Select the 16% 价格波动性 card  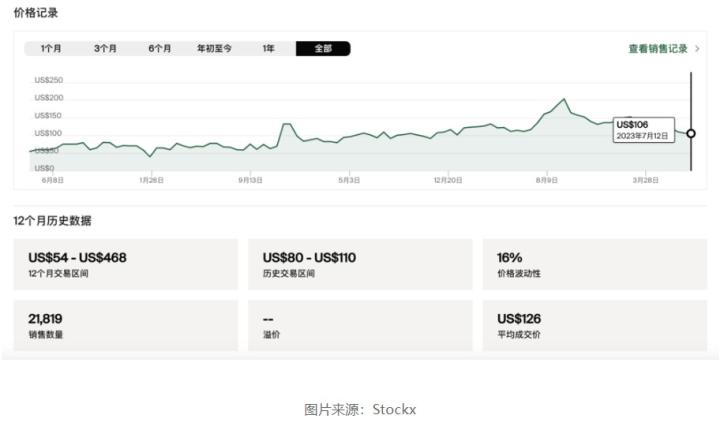pyautogui.click(x=594, y=264)
